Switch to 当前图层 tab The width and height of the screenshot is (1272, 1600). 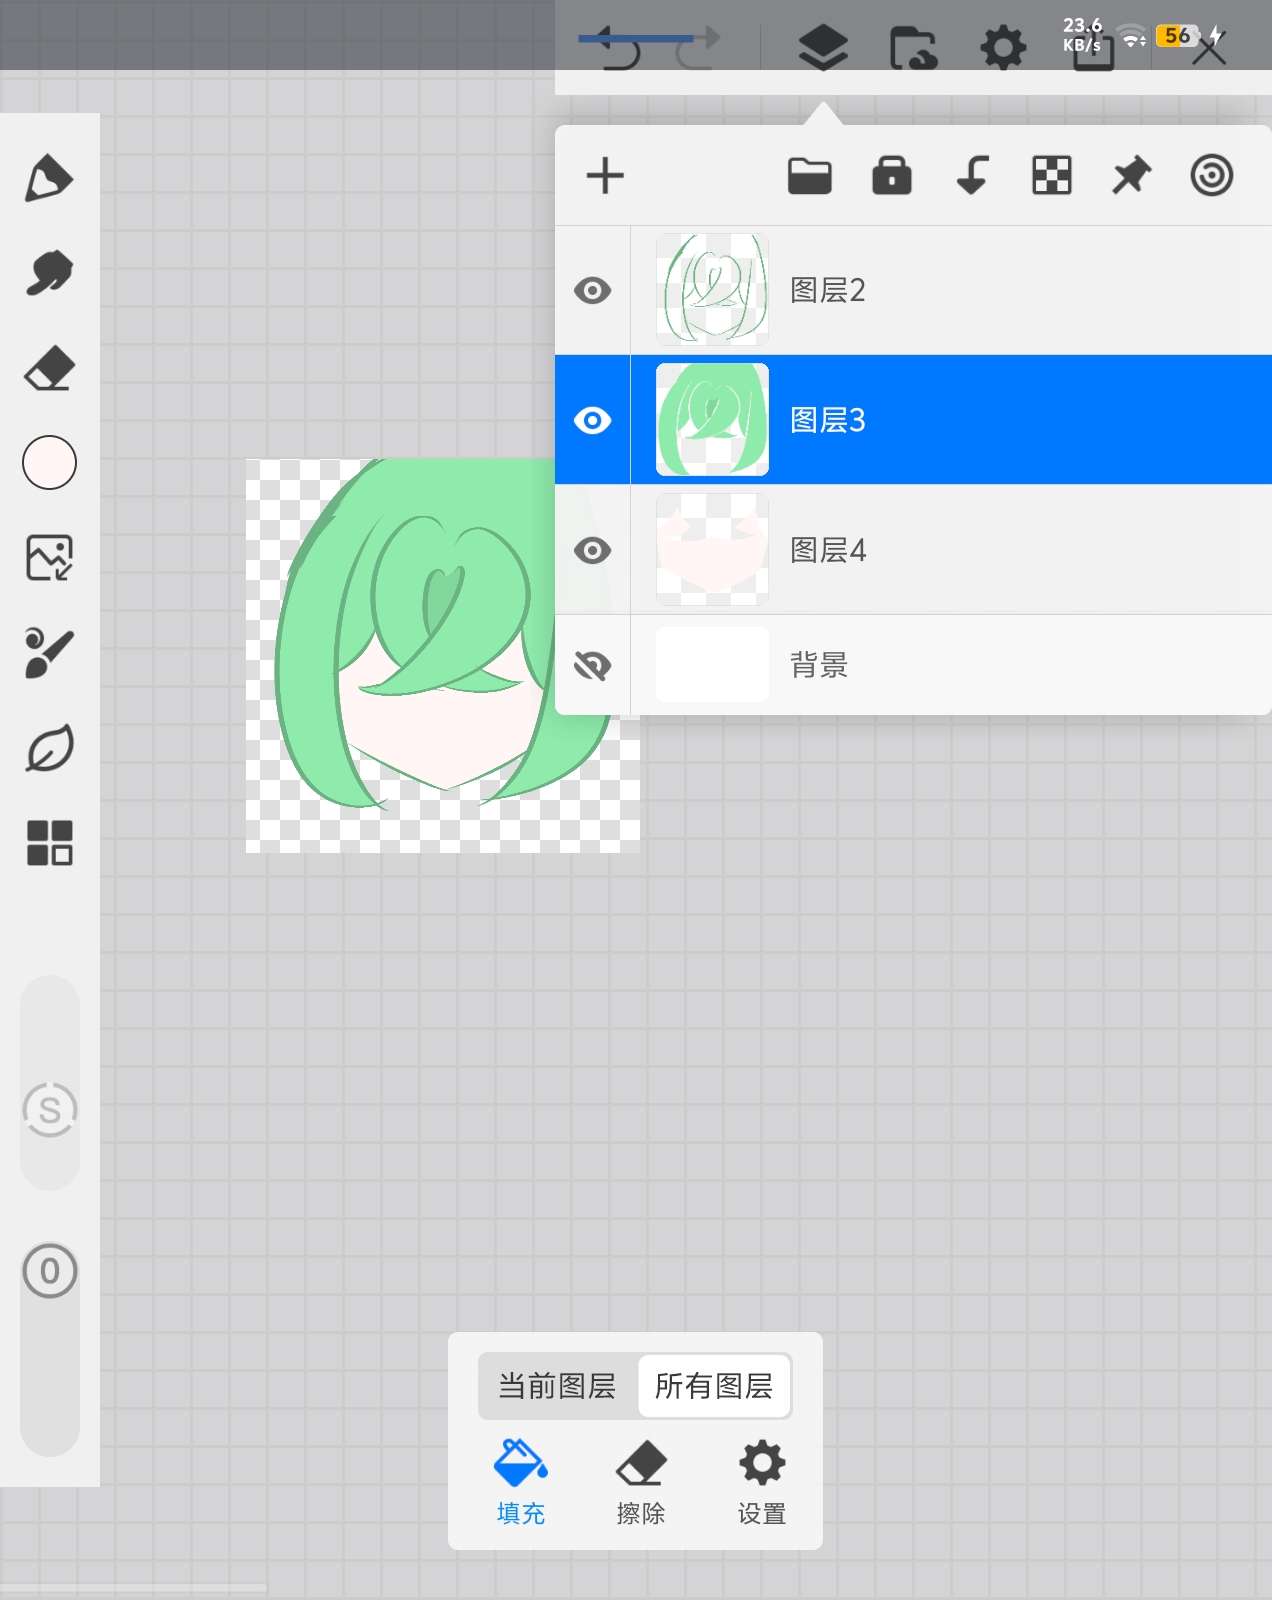(x=557, y=1386)
